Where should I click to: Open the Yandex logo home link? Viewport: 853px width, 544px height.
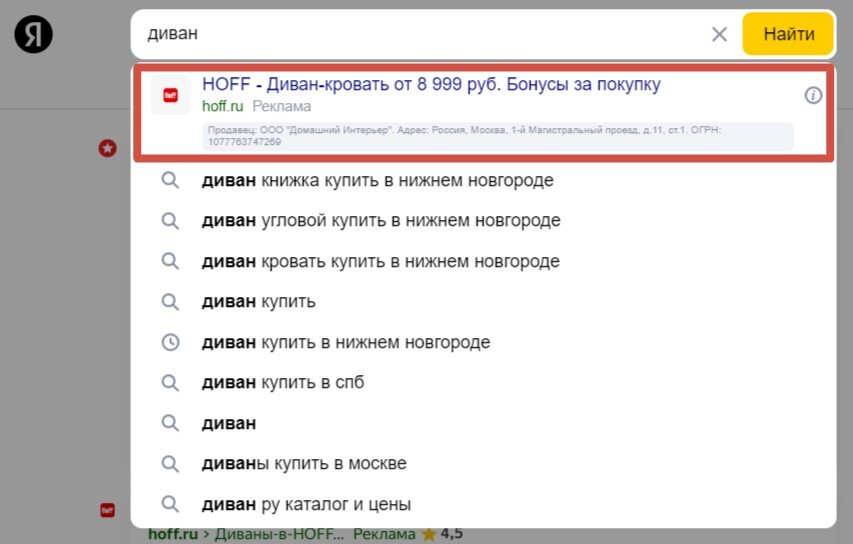[x=33, y=34]
